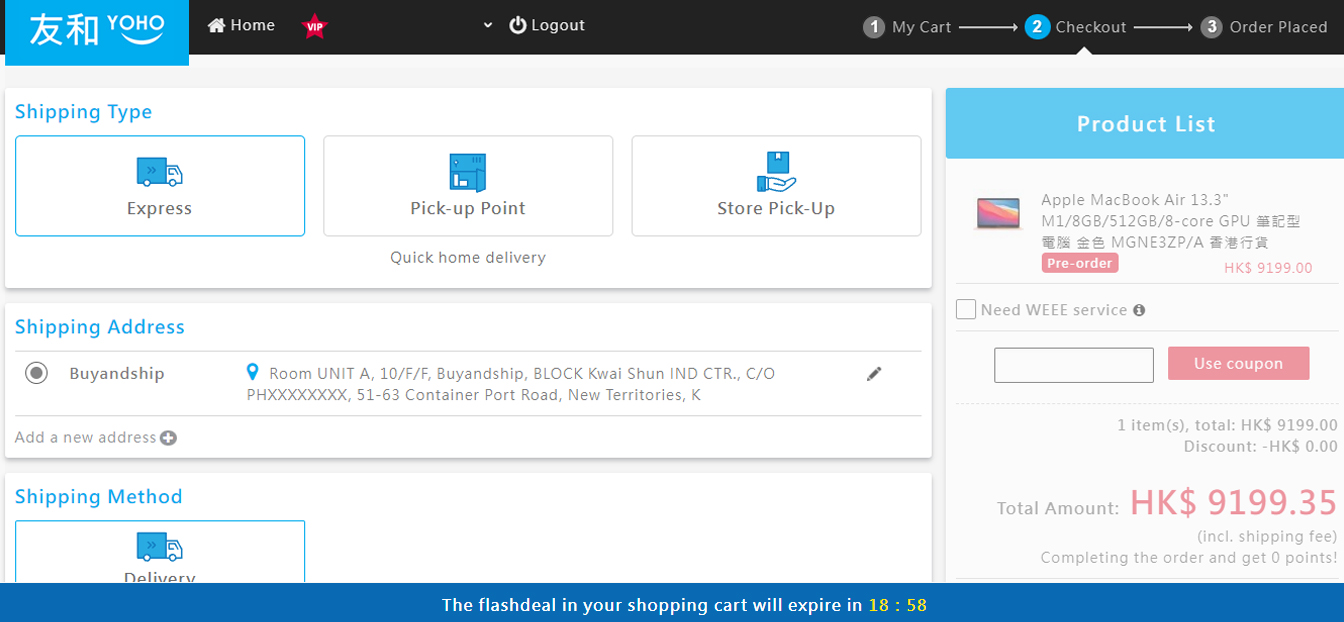Click the Pre-order badge
Image resolution: width=1344 pixels, height=622 pixels.
click(x=1080, y=263)
